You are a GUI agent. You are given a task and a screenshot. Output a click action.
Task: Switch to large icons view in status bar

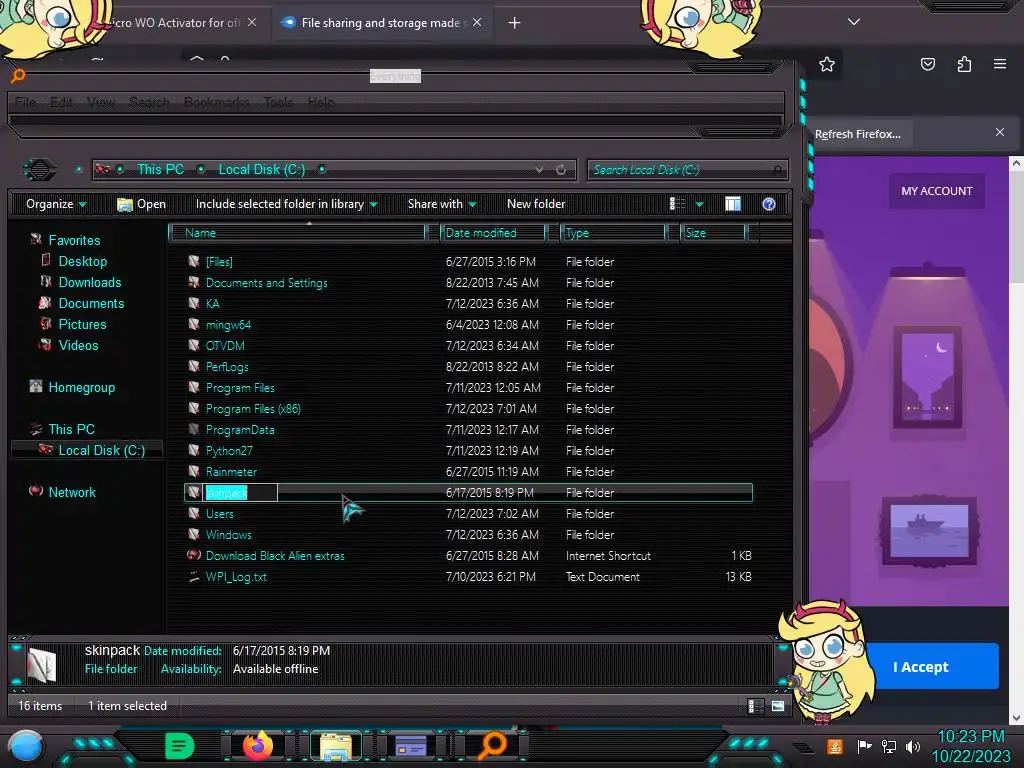(x=778, y=706)
